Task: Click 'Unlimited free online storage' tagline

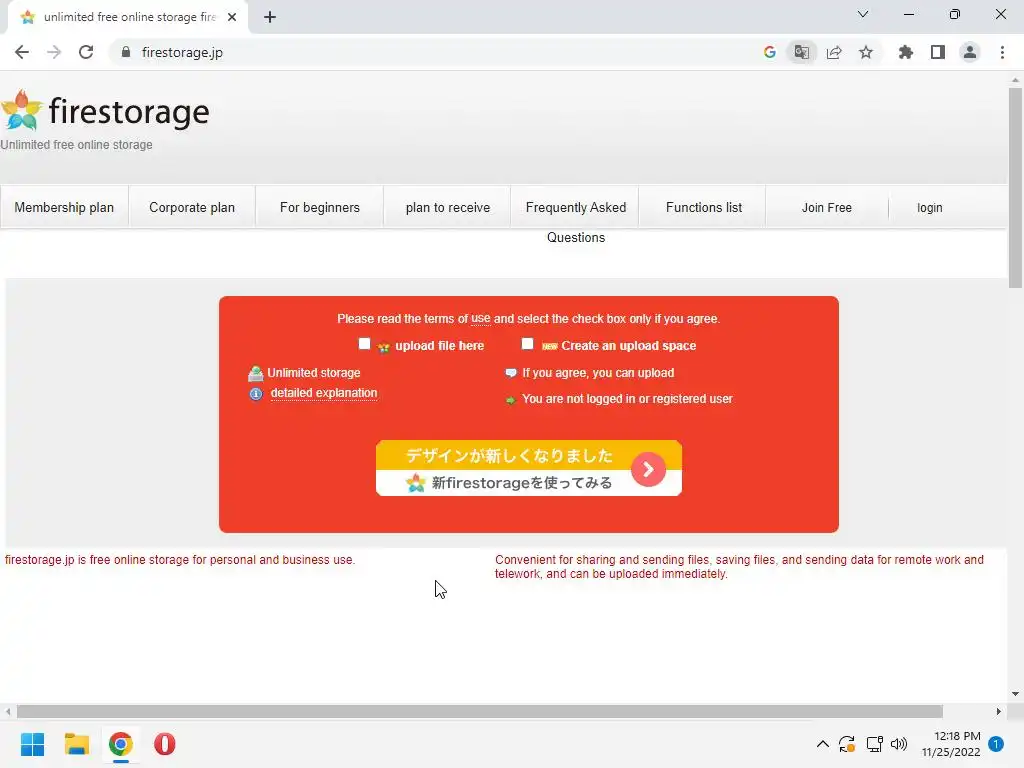Action: coord(76,144)
